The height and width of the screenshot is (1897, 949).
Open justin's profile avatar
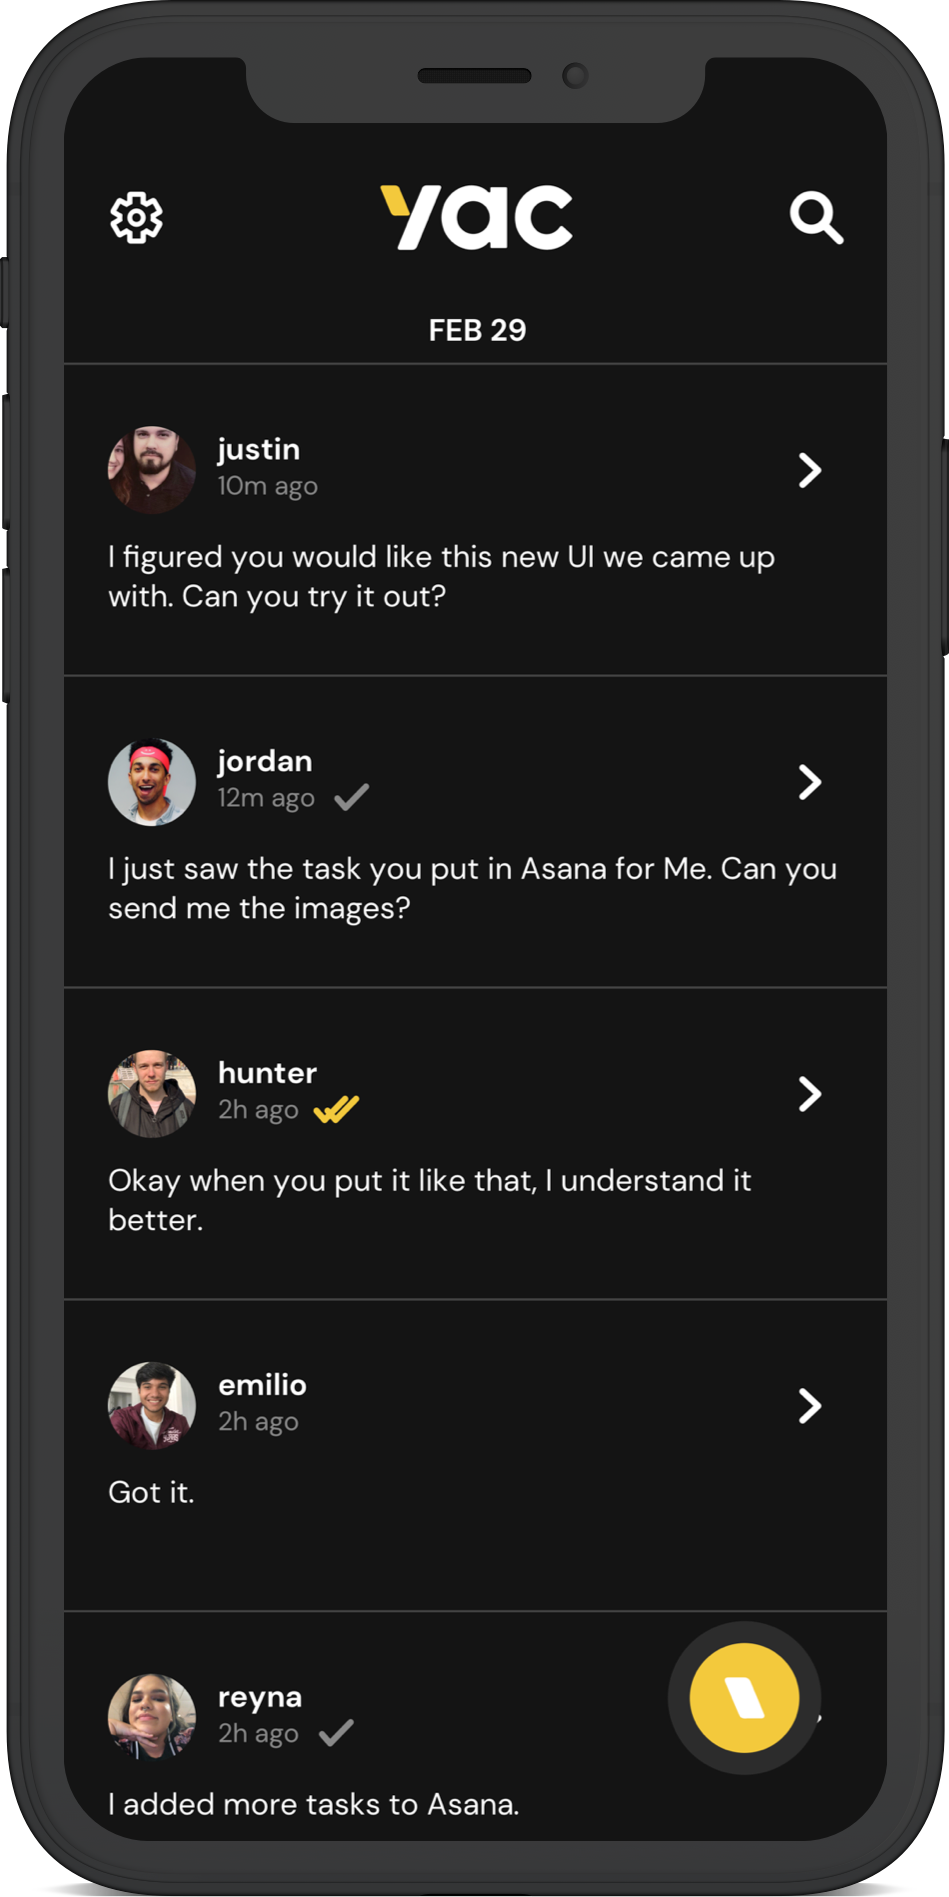point(151,470)
